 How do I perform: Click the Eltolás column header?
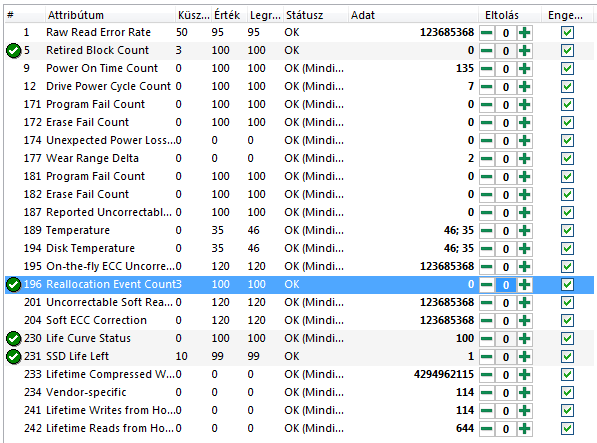pos(510,15)
